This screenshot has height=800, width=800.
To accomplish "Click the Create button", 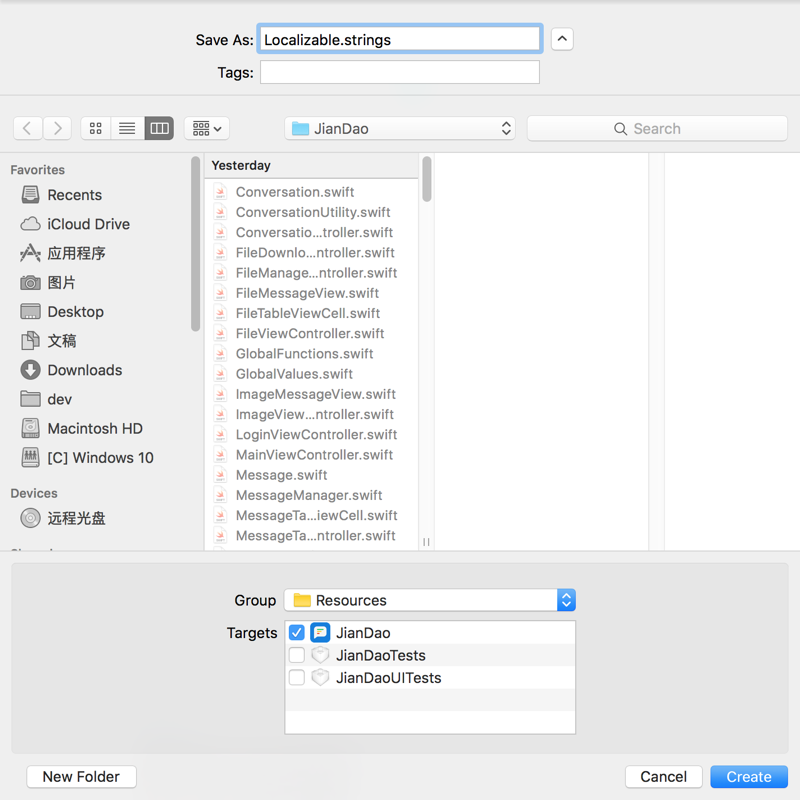I will 749,777.
